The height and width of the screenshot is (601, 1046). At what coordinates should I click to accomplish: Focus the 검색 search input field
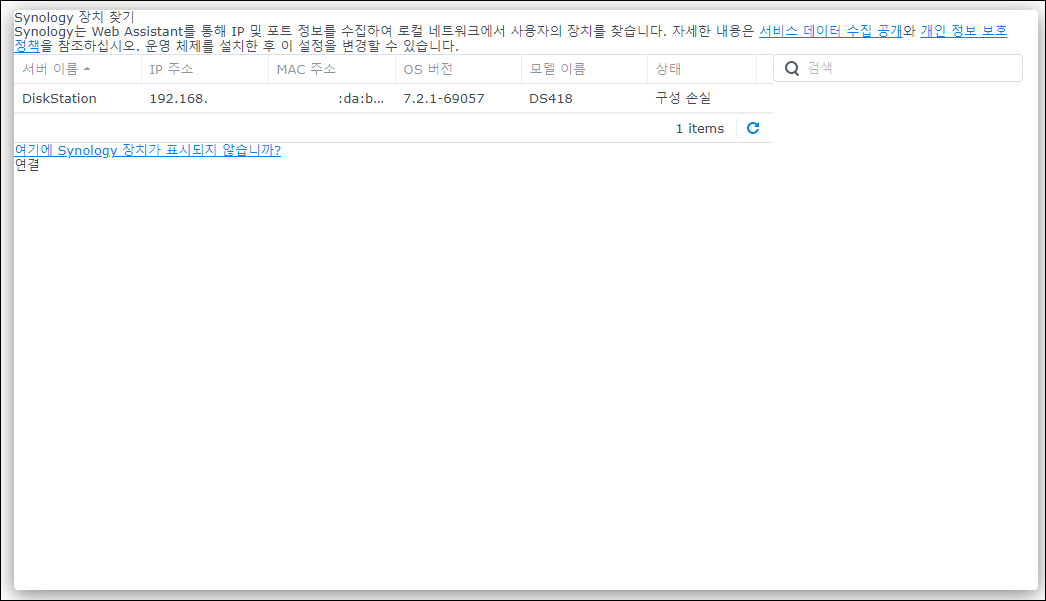pyautogui.click(x=898, y=68)
